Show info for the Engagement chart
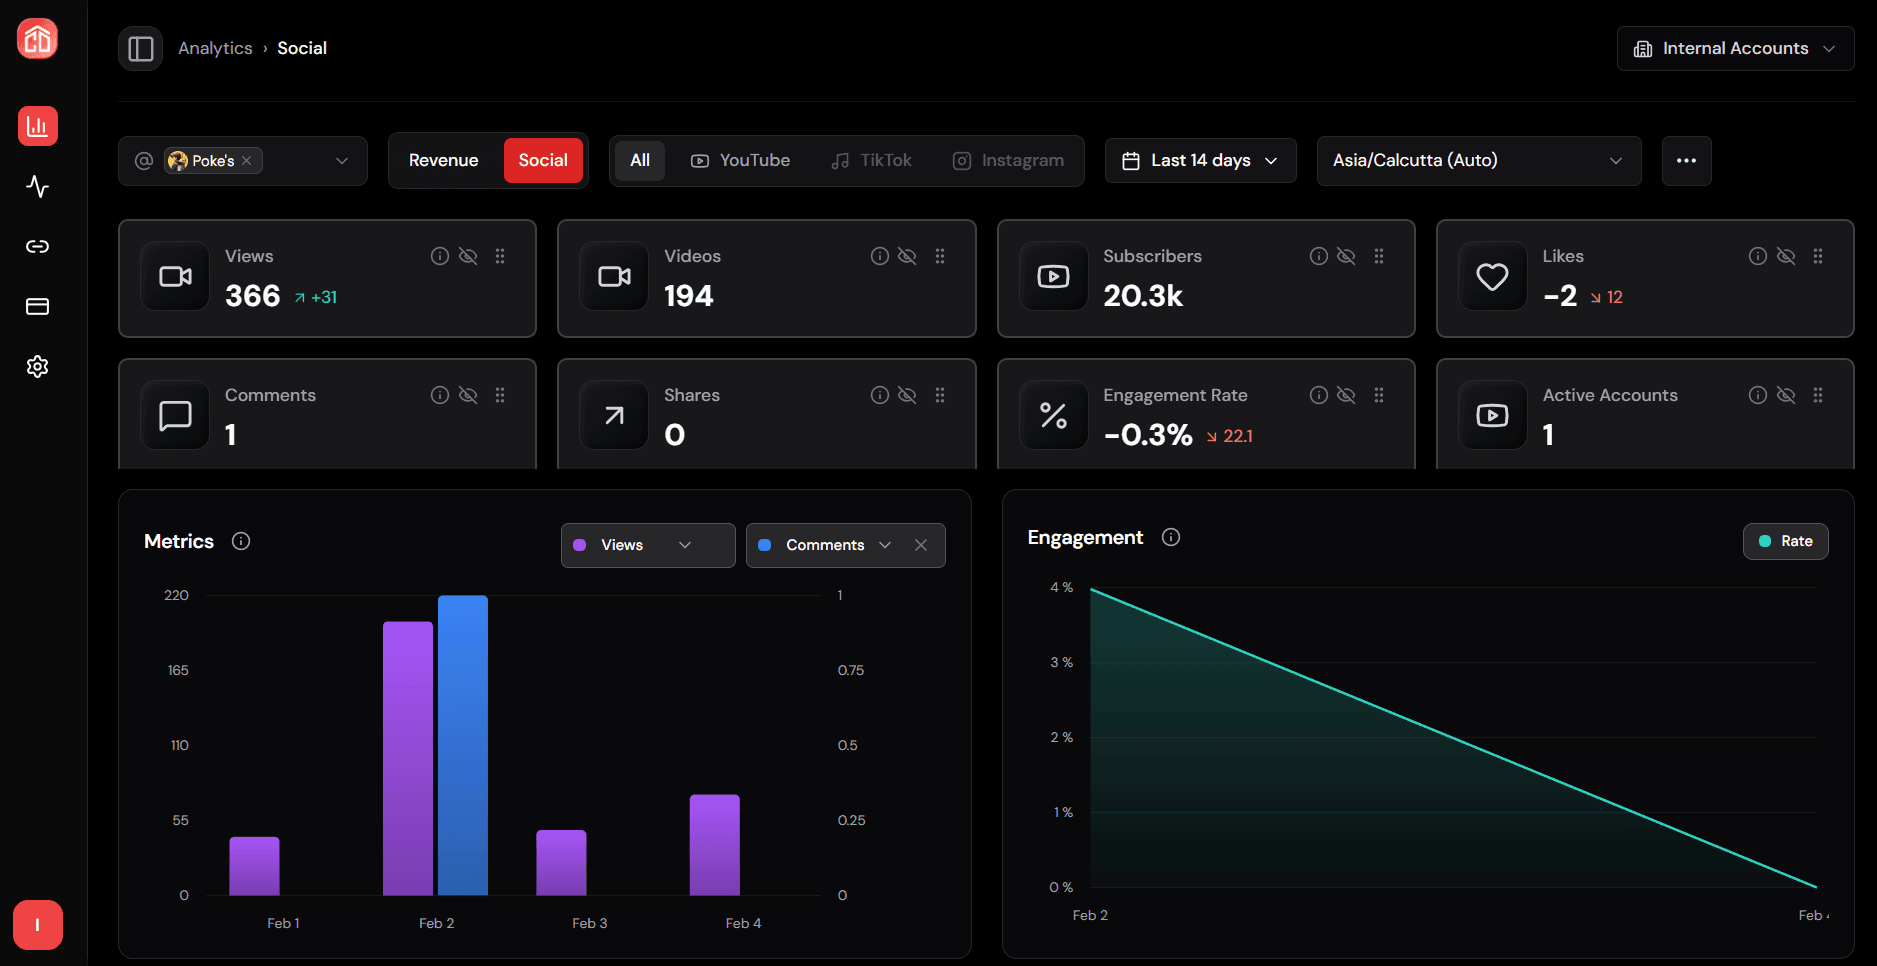Image resolution: width=1877 pixels, height=966 pixels. coord(1171,537)
